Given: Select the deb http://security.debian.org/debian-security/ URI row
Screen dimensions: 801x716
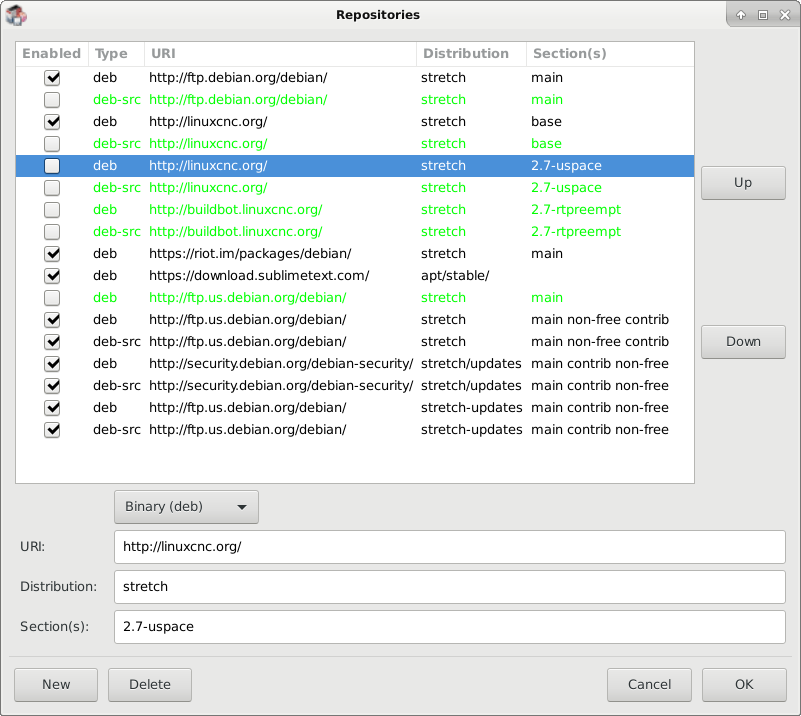Looking at the screenshot, I should [281, 364].
